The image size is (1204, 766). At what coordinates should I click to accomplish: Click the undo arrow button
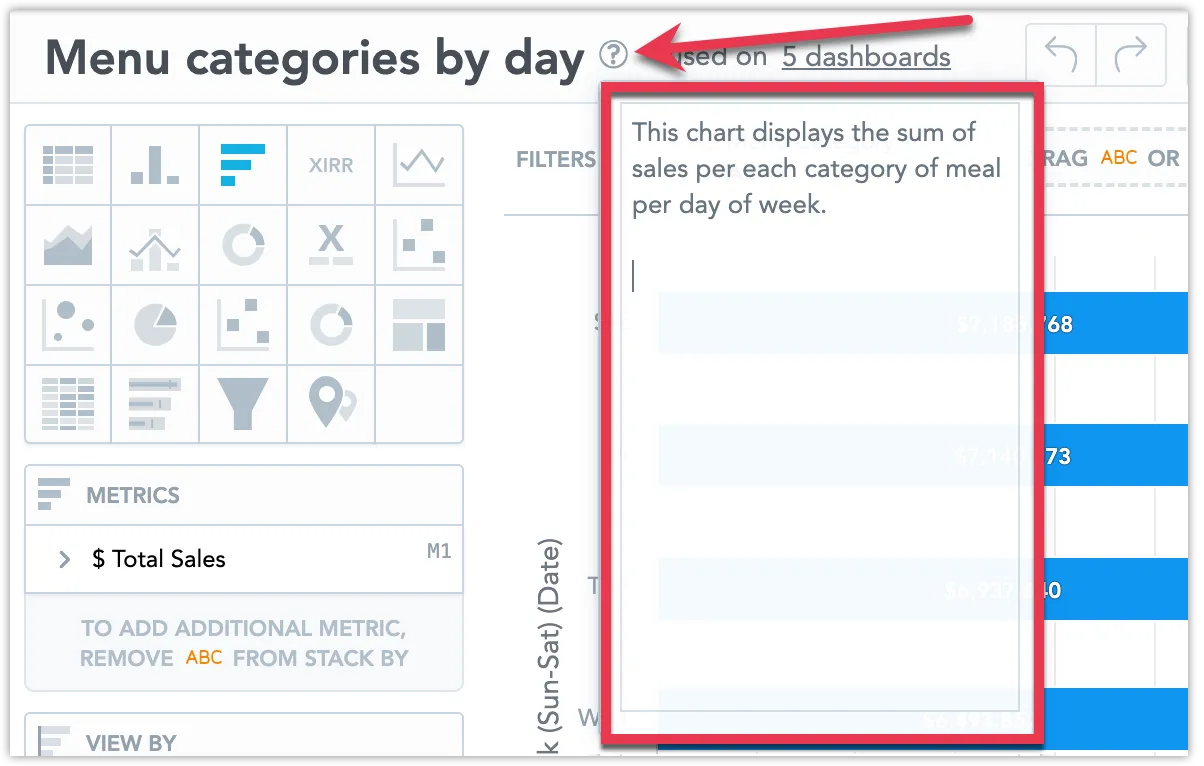[1059, 54]
